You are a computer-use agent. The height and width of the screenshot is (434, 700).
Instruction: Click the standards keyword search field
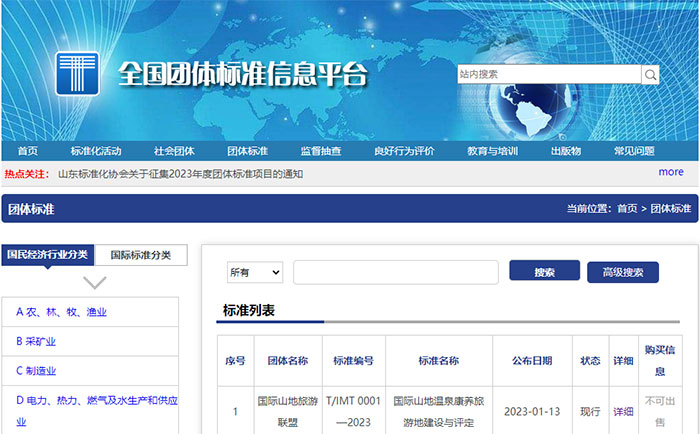(x=396, y=272)
